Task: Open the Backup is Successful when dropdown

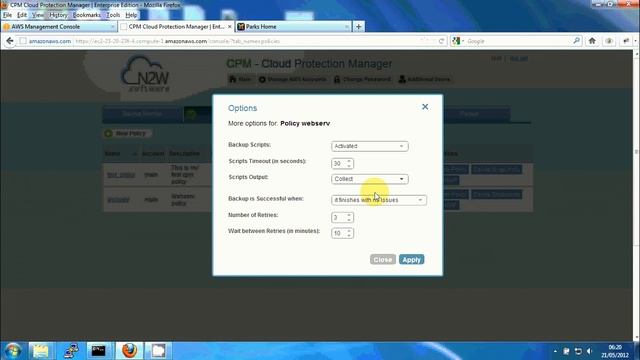Action: tap(379, 200)
